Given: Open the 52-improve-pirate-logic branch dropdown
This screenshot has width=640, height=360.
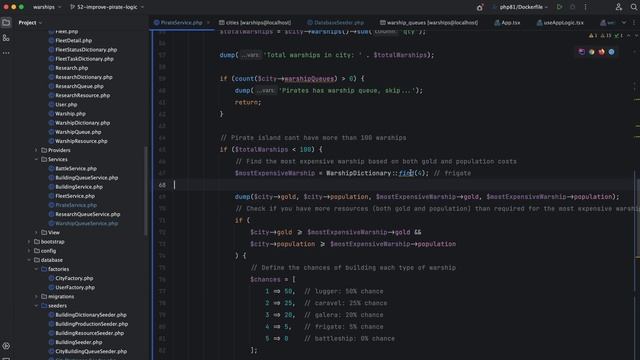Looking at the screenshot, I should tap(107, 7).
